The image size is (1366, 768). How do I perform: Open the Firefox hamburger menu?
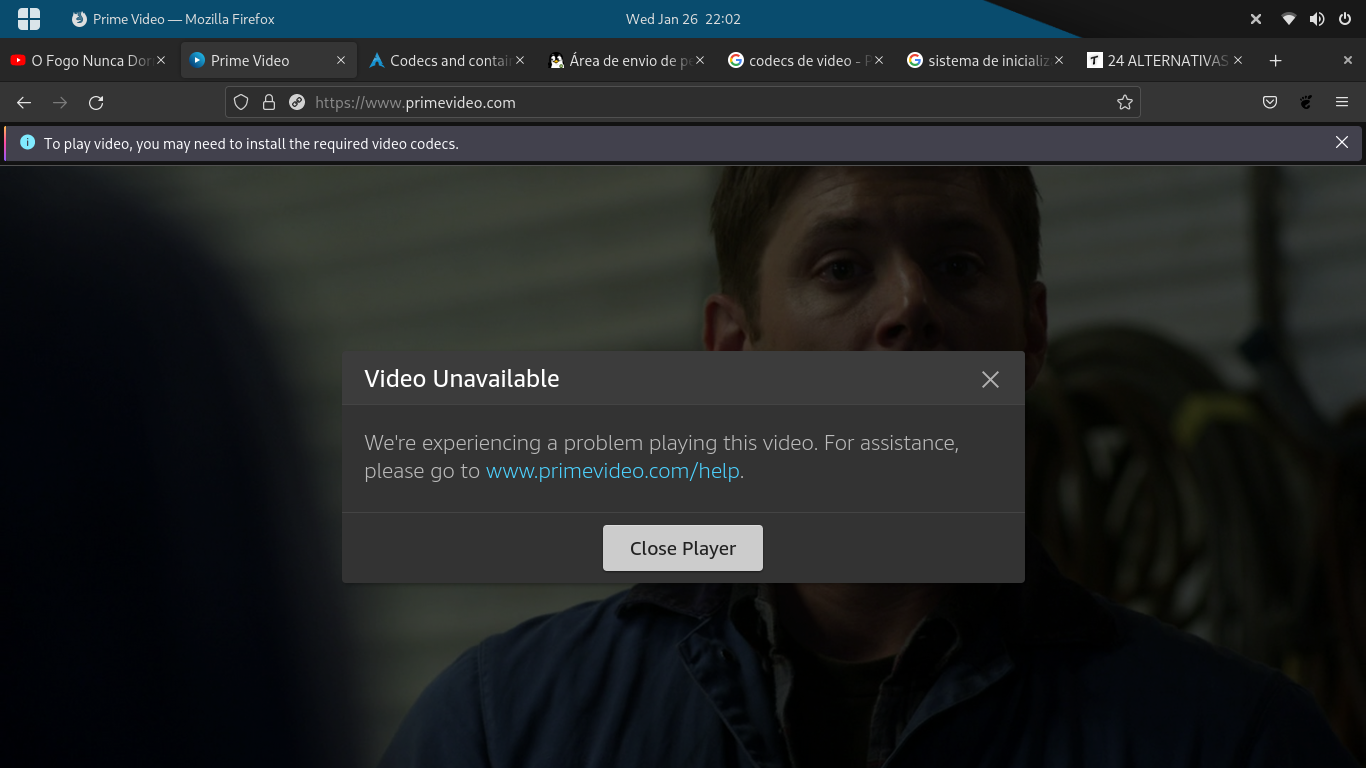[1342, 102]
